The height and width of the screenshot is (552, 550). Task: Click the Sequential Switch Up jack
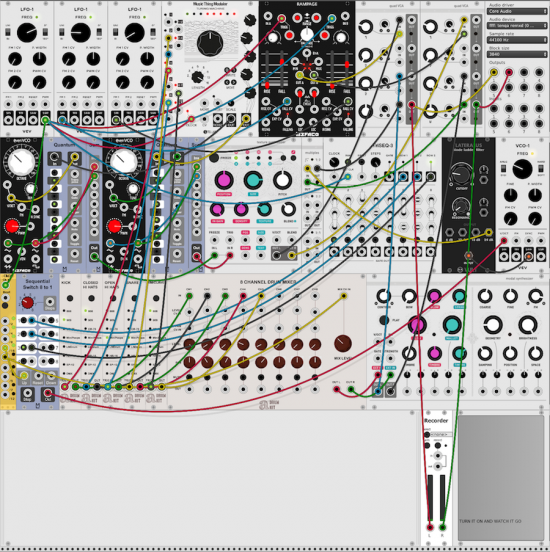(24, 375)
